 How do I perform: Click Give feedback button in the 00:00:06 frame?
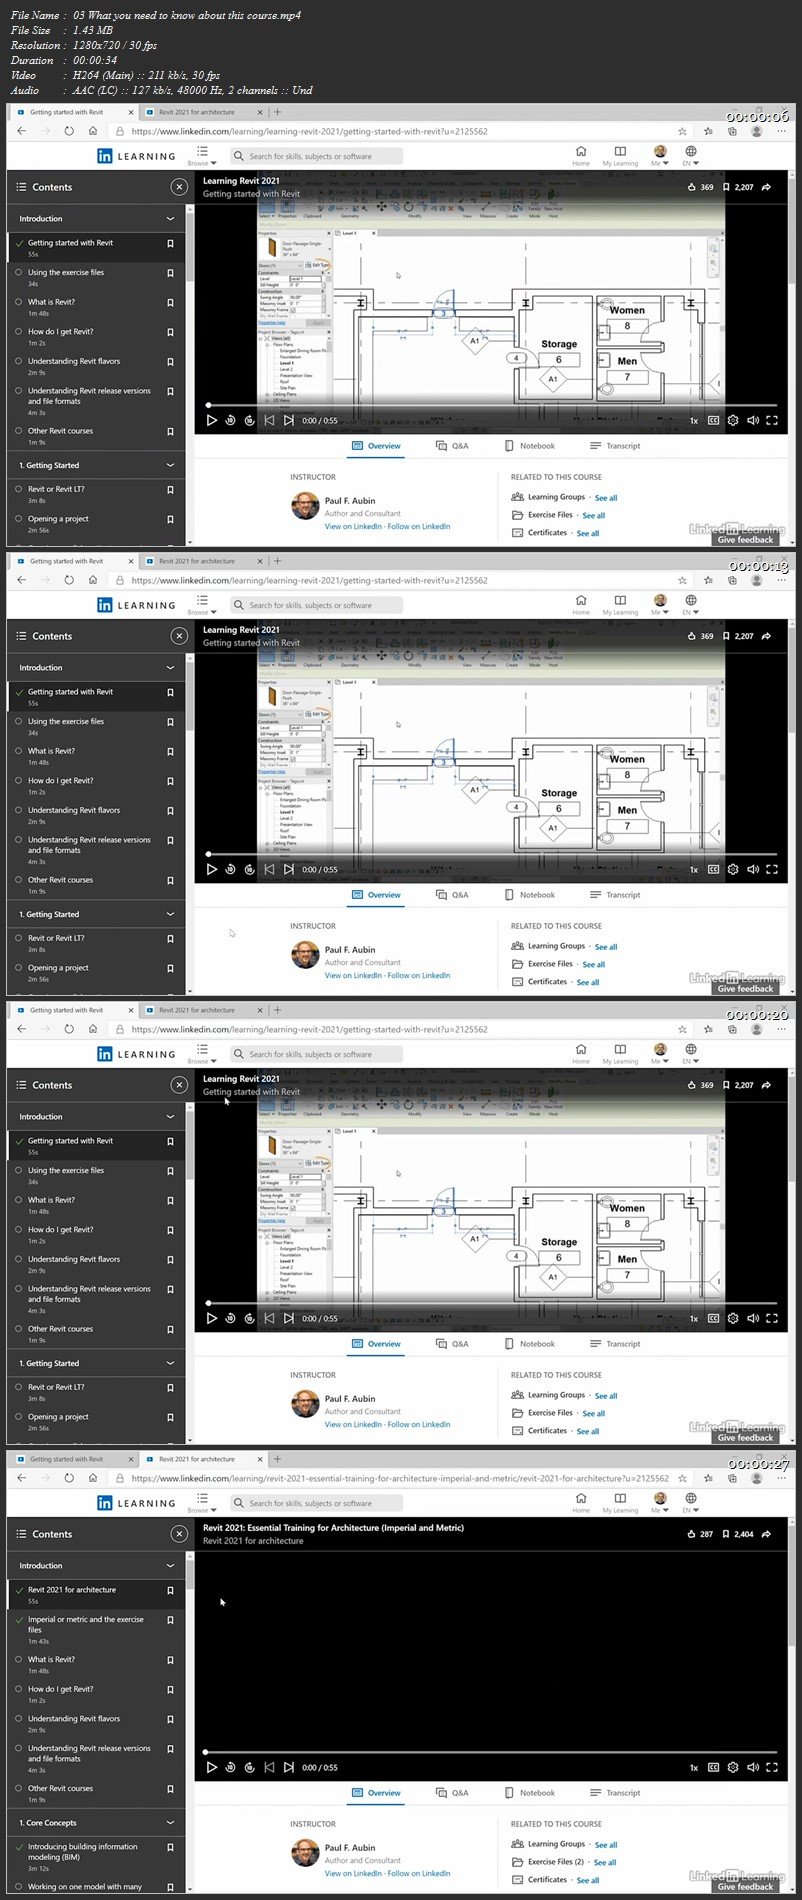[746, 540]
